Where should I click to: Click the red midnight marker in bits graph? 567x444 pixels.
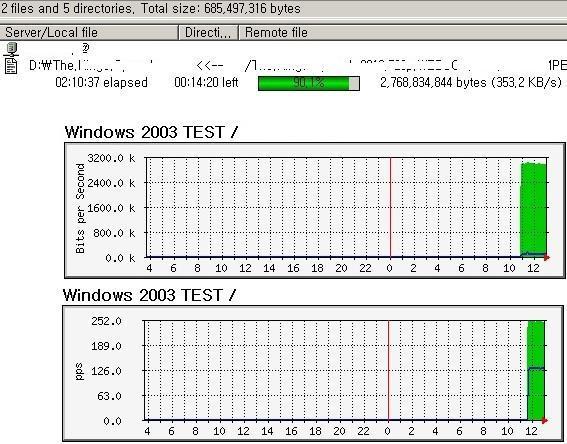pos(390,208)
